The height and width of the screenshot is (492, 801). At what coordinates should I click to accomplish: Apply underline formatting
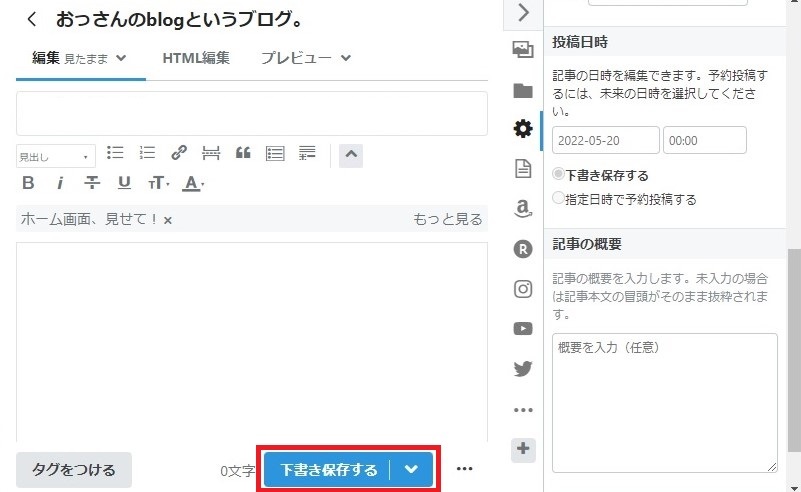124,182
